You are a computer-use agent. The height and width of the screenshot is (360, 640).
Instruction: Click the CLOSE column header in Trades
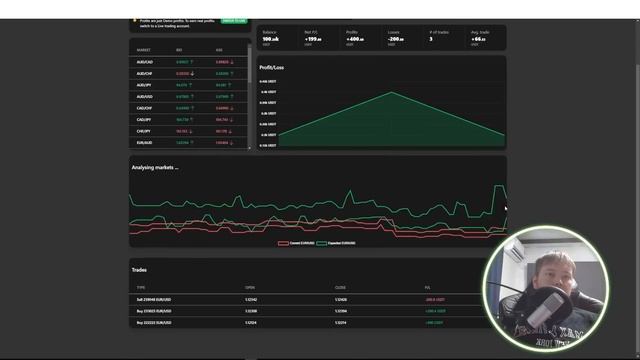pyautogui.click(x=340, y=288)
